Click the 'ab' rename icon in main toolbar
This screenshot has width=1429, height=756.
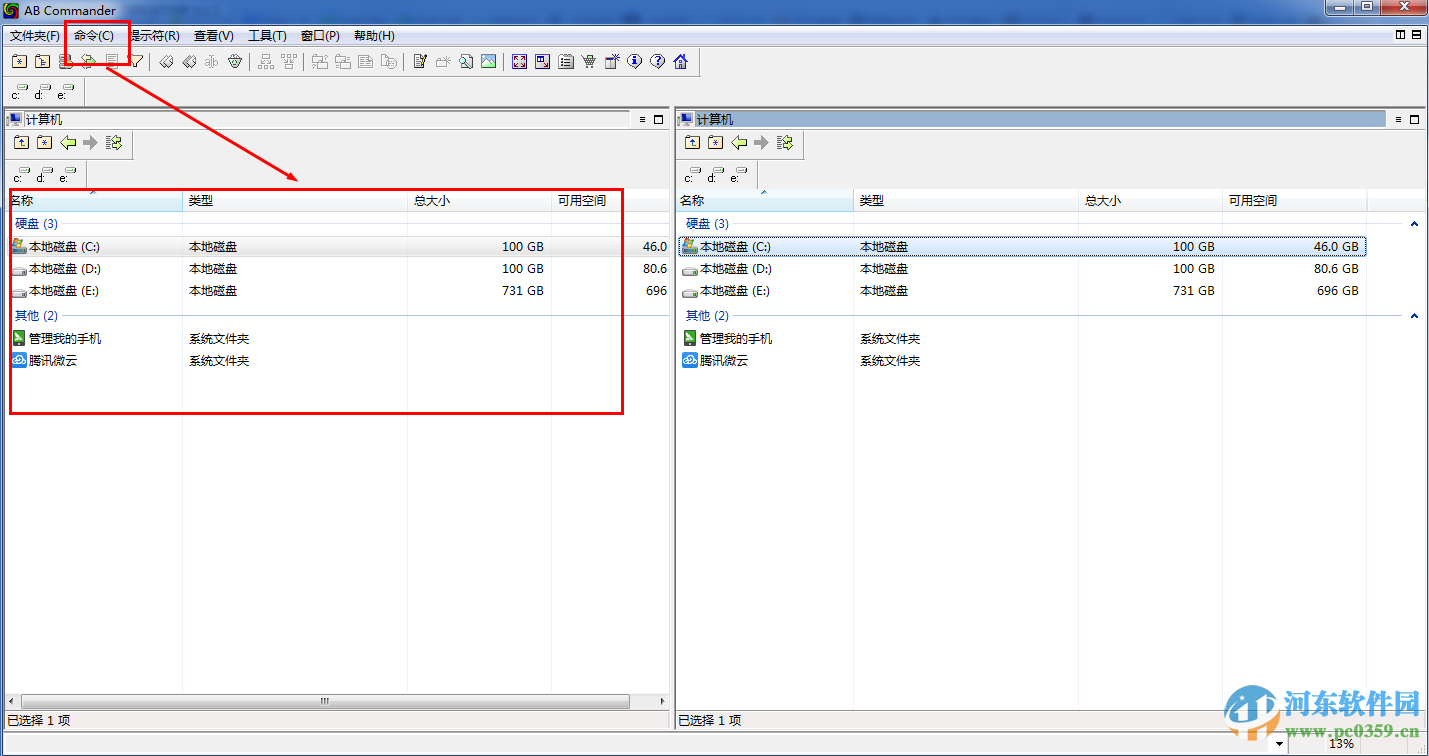coord(211,62)
